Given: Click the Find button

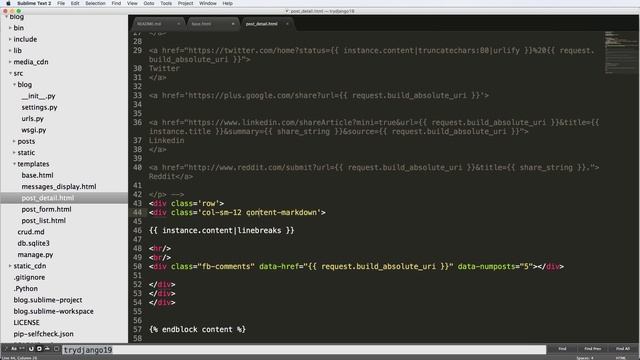Looking at the screenshot, I should coord(562,349).
